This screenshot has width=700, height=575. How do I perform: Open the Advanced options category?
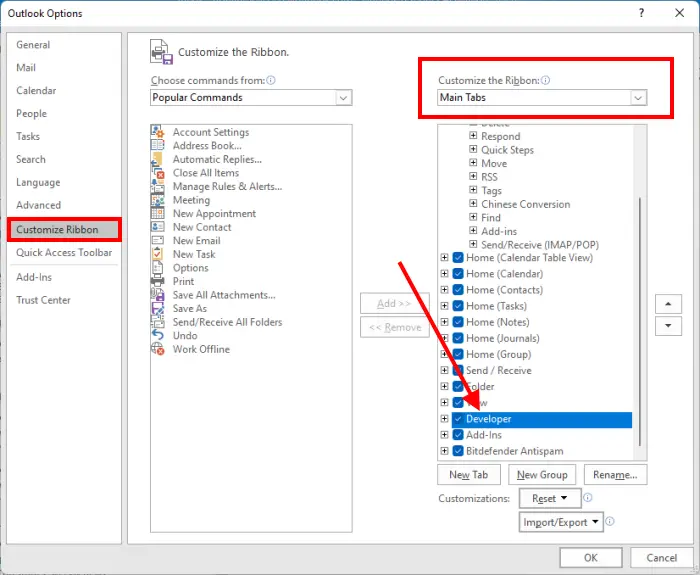tap(38, 205)
